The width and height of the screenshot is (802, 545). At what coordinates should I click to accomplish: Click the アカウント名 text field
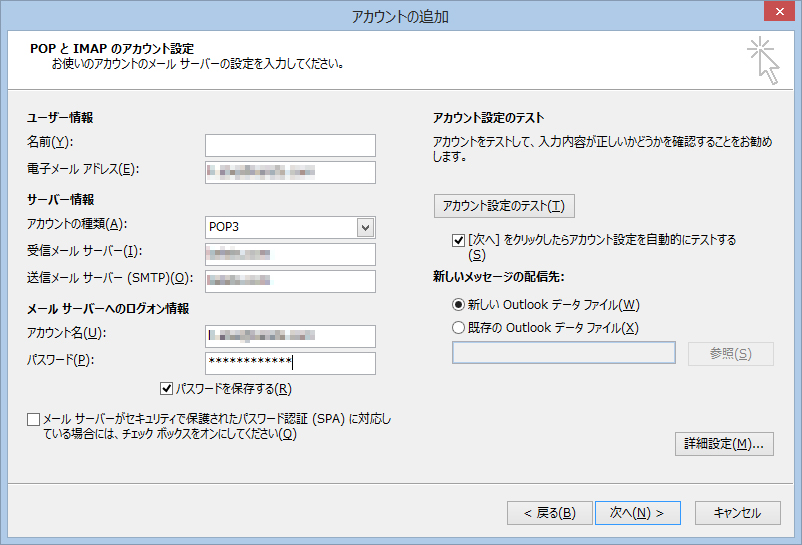pyautogui.click(x=290, y=336)
